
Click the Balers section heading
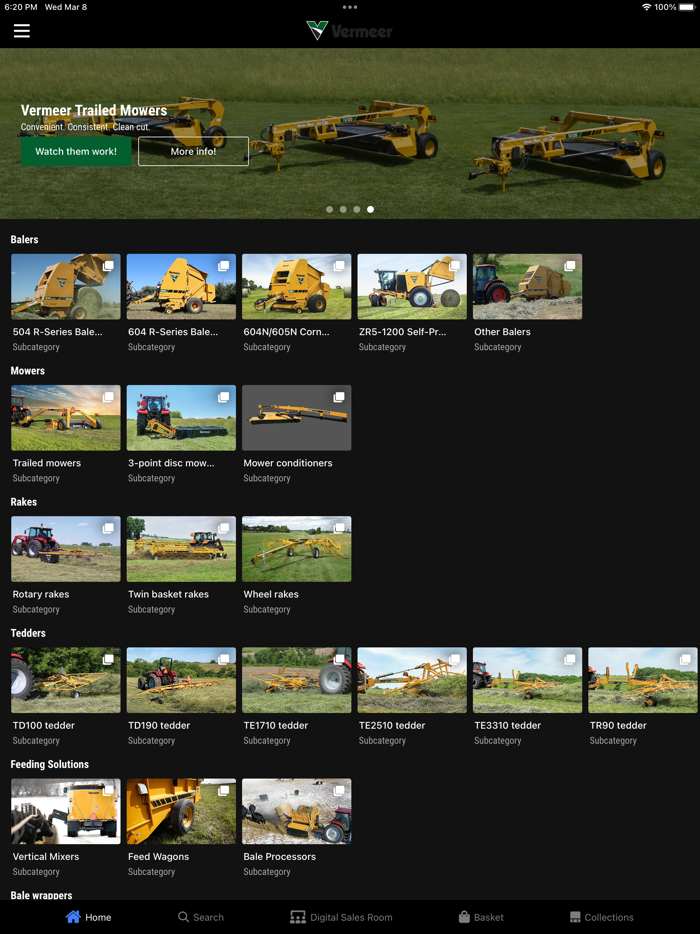click(24, 239)
